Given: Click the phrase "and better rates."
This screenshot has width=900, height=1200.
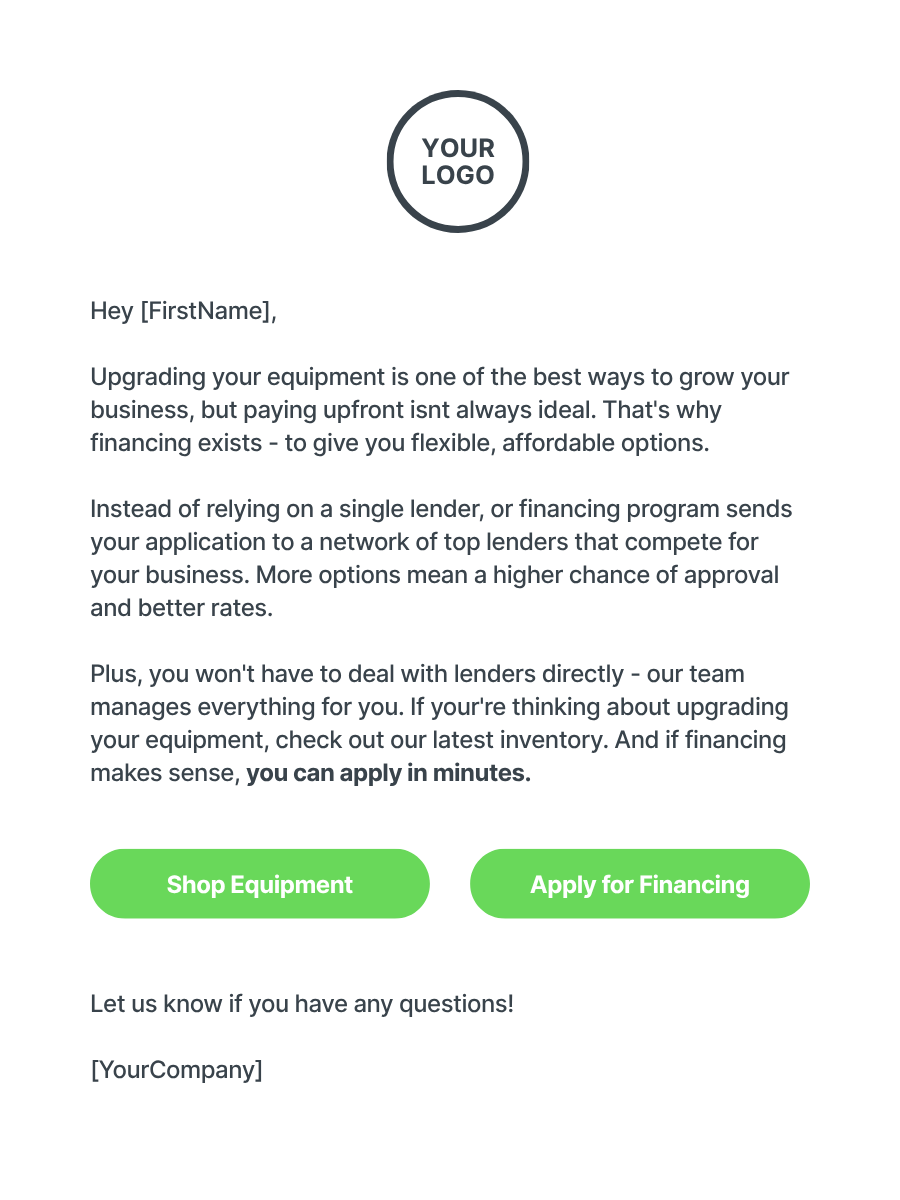Looking at the screenshot, I should (181, 608).
